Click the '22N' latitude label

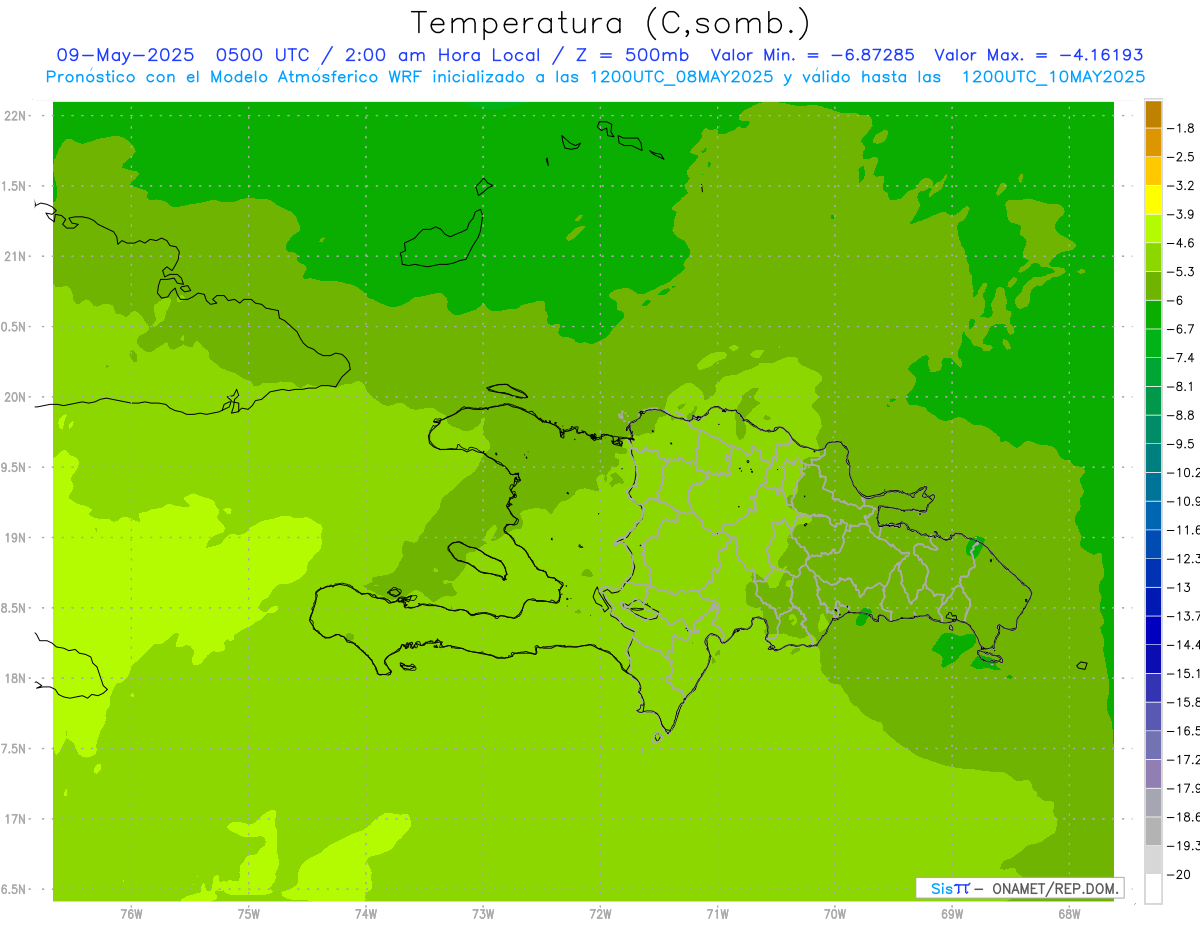[15, 116]
